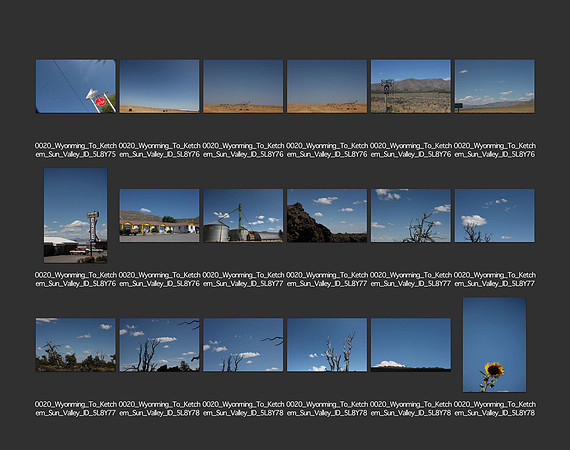This screenshot has width=570, height=450.
Task: Select the grain silo thumbnail
Action: click(x=243, y=215)
